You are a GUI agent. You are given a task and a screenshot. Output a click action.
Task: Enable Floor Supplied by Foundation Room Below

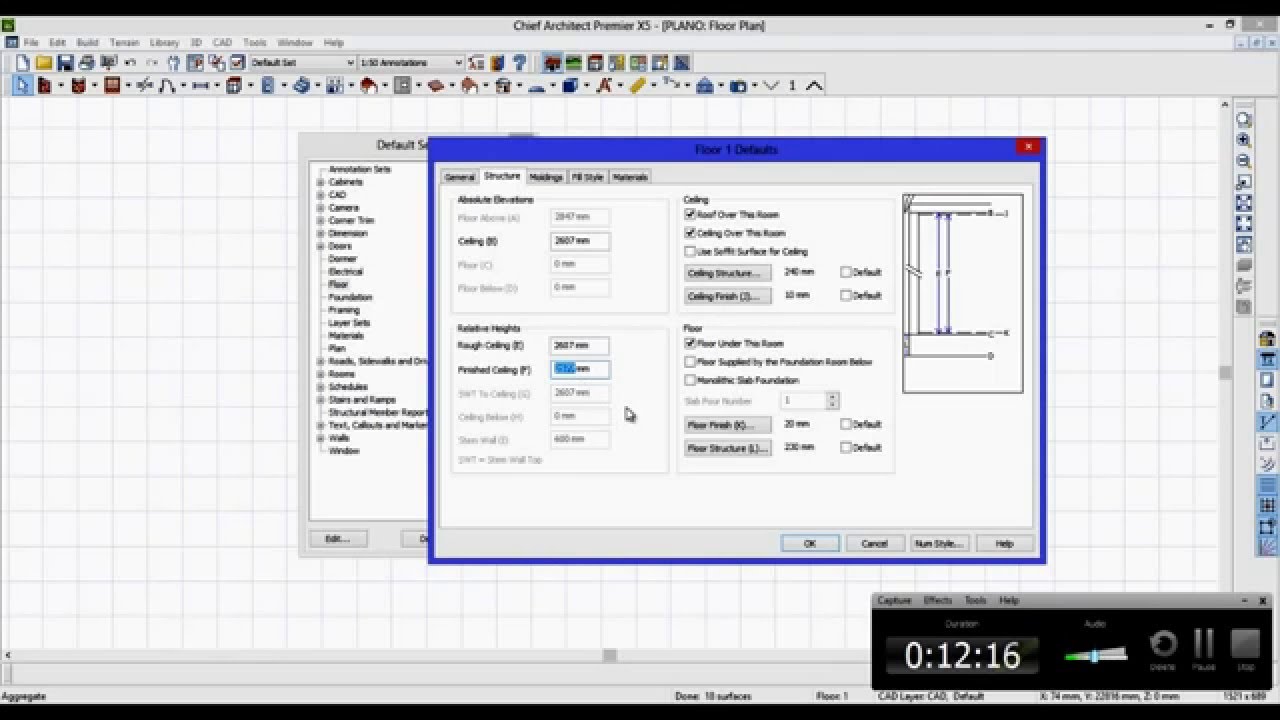pos(690,362)
